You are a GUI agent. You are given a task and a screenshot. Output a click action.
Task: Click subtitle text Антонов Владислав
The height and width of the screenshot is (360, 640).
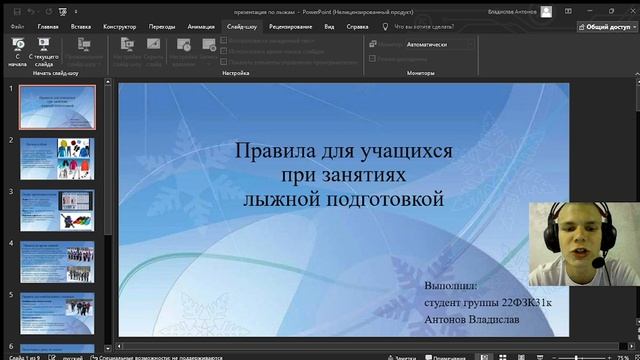[472, 319]
